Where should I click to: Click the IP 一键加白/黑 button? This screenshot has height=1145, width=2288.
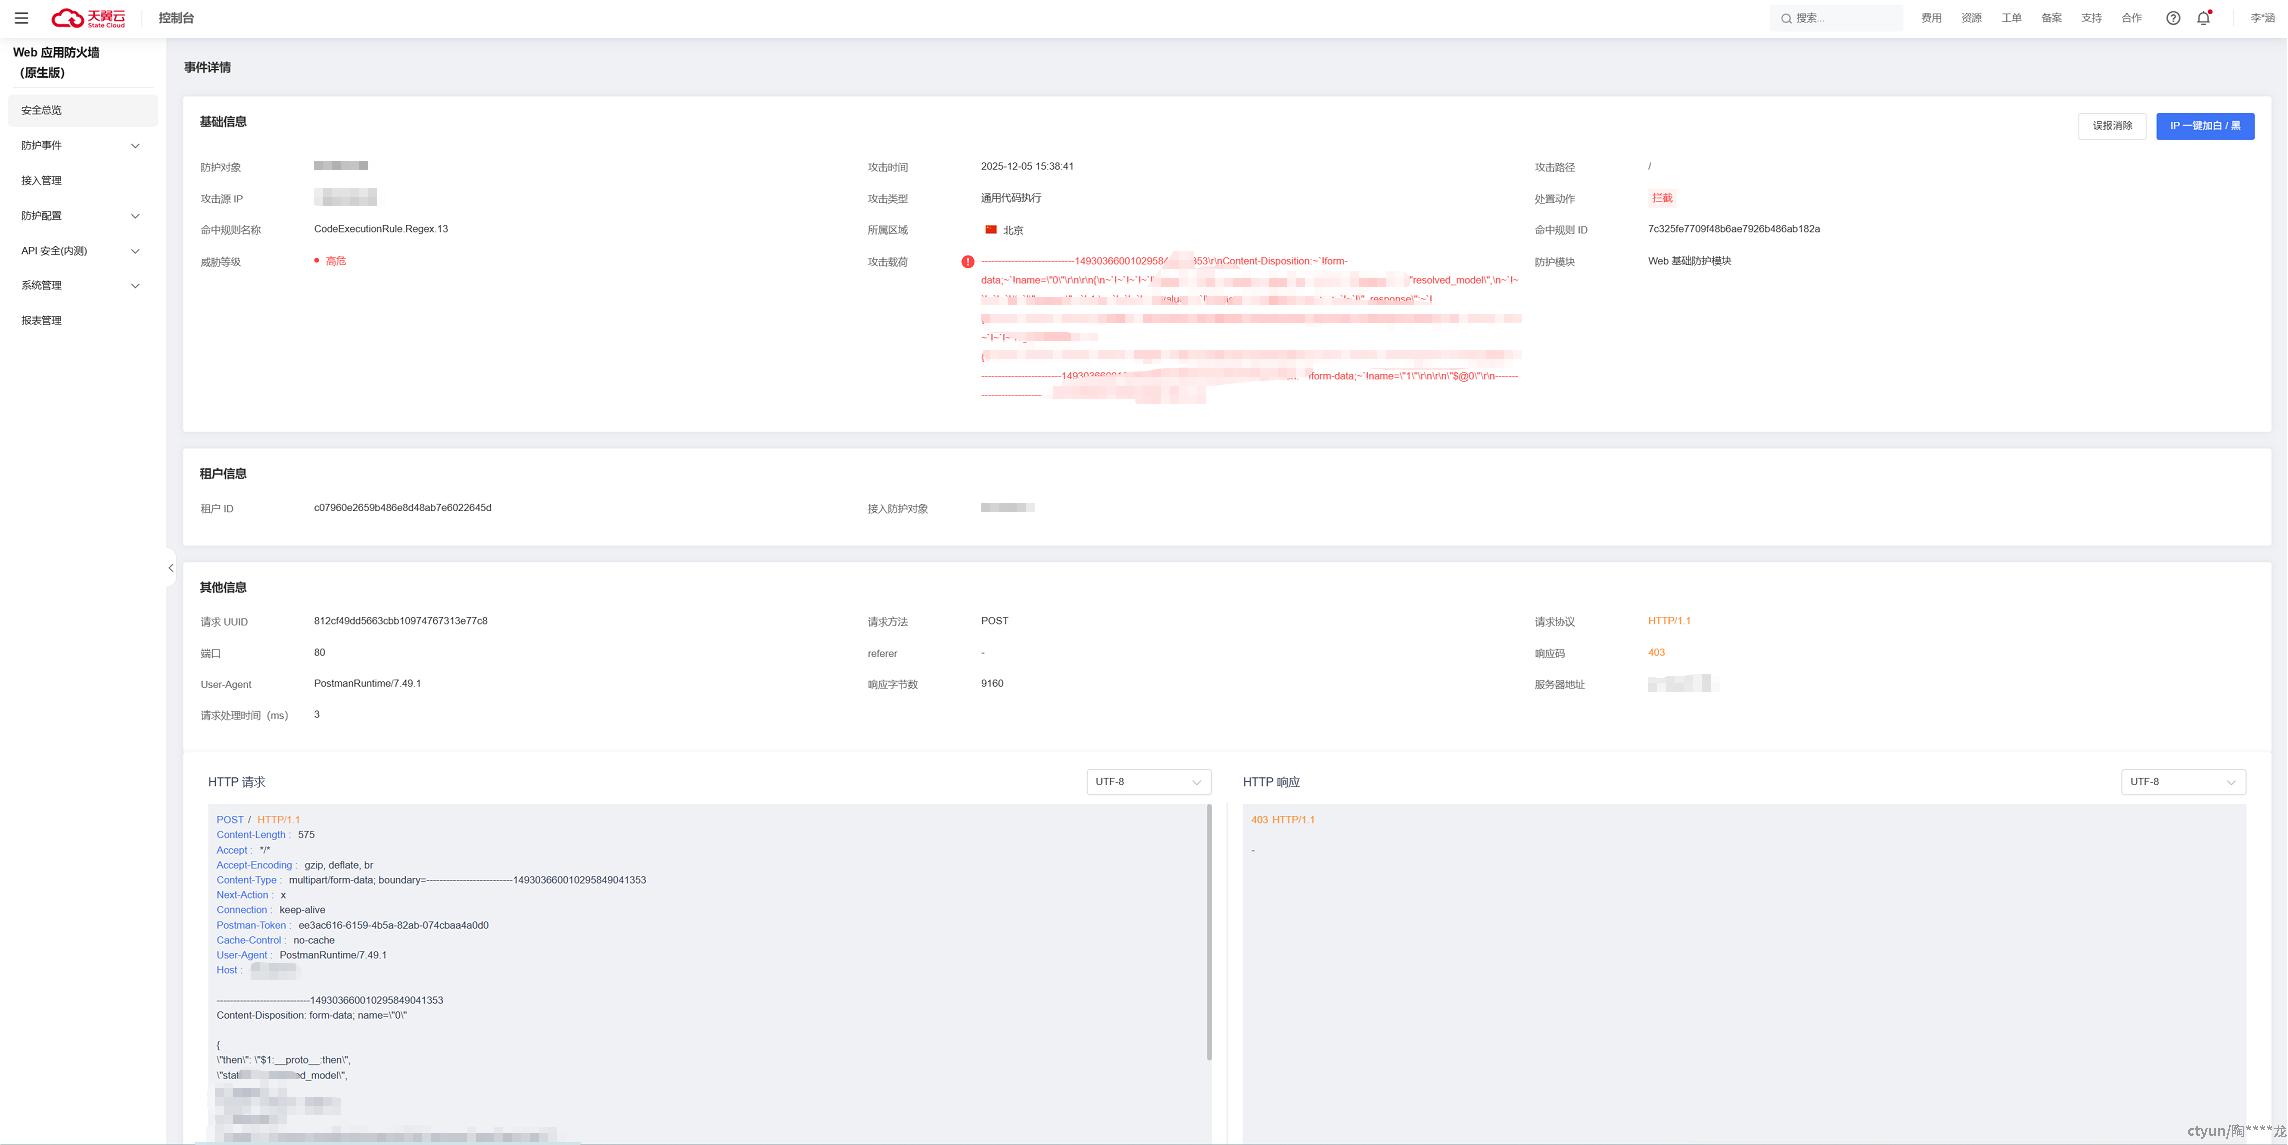2204,126
